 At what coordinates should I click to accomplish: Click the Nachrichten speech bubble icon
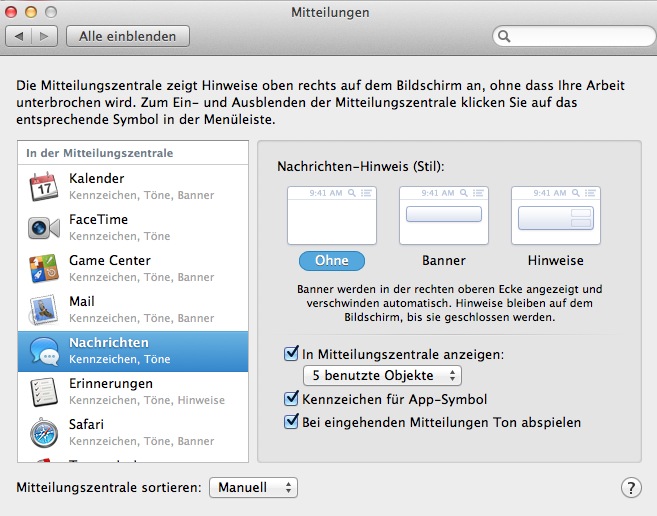tap(44, 350)
